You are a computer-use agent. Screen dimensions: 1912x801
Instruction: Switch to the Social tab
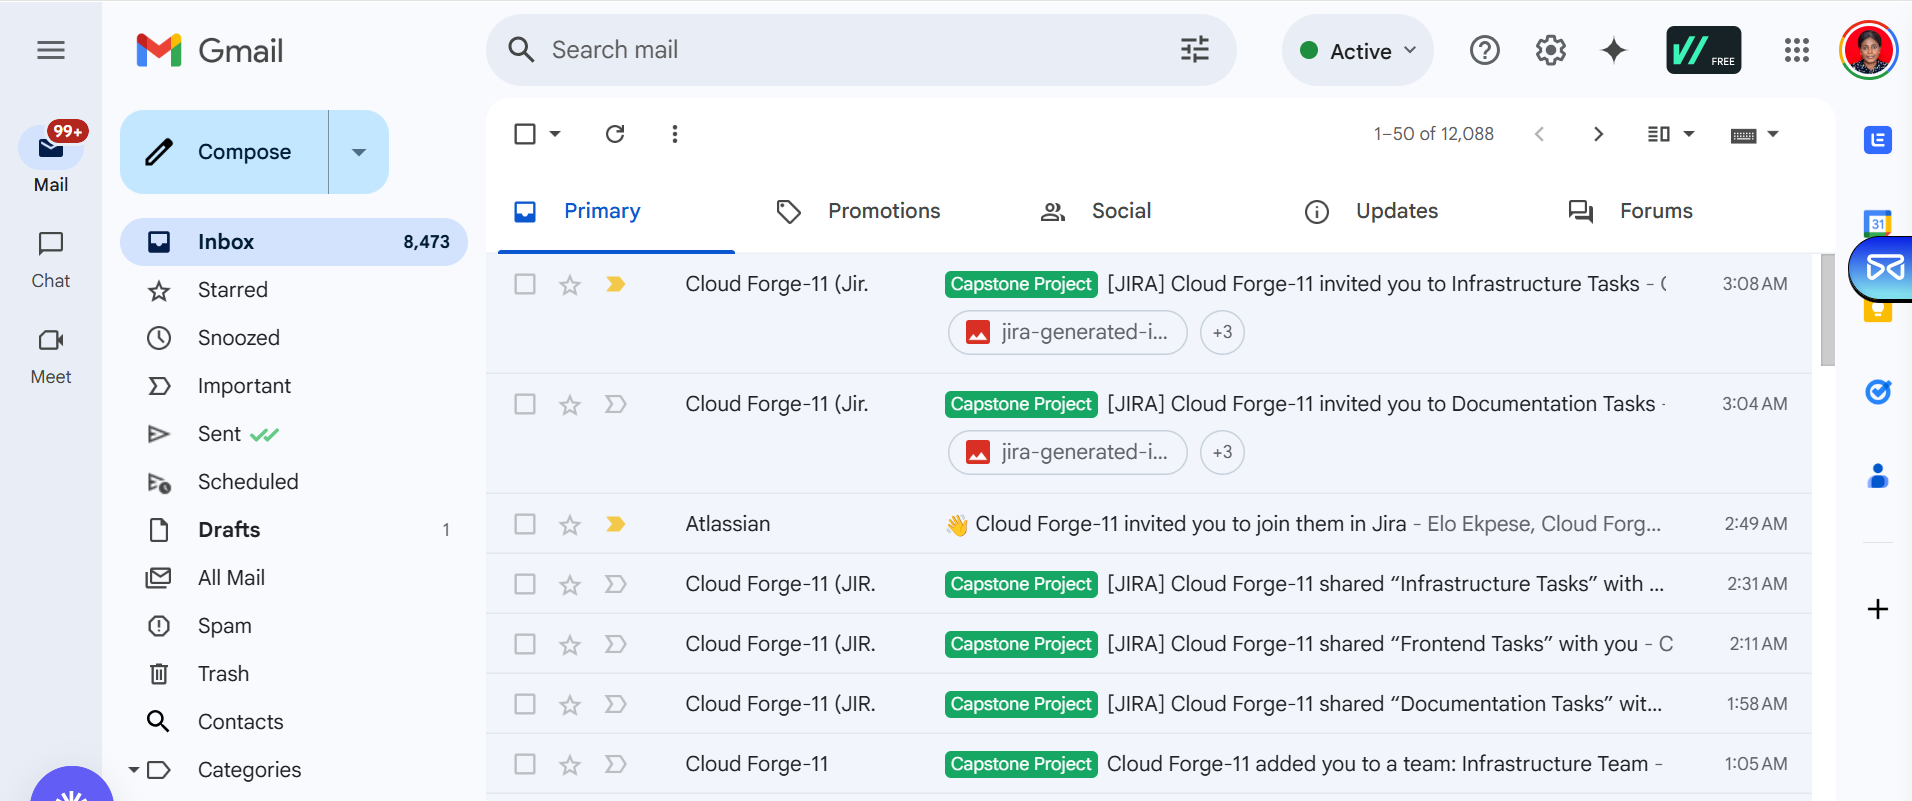pyautogui.click(x=1121, y=211)
